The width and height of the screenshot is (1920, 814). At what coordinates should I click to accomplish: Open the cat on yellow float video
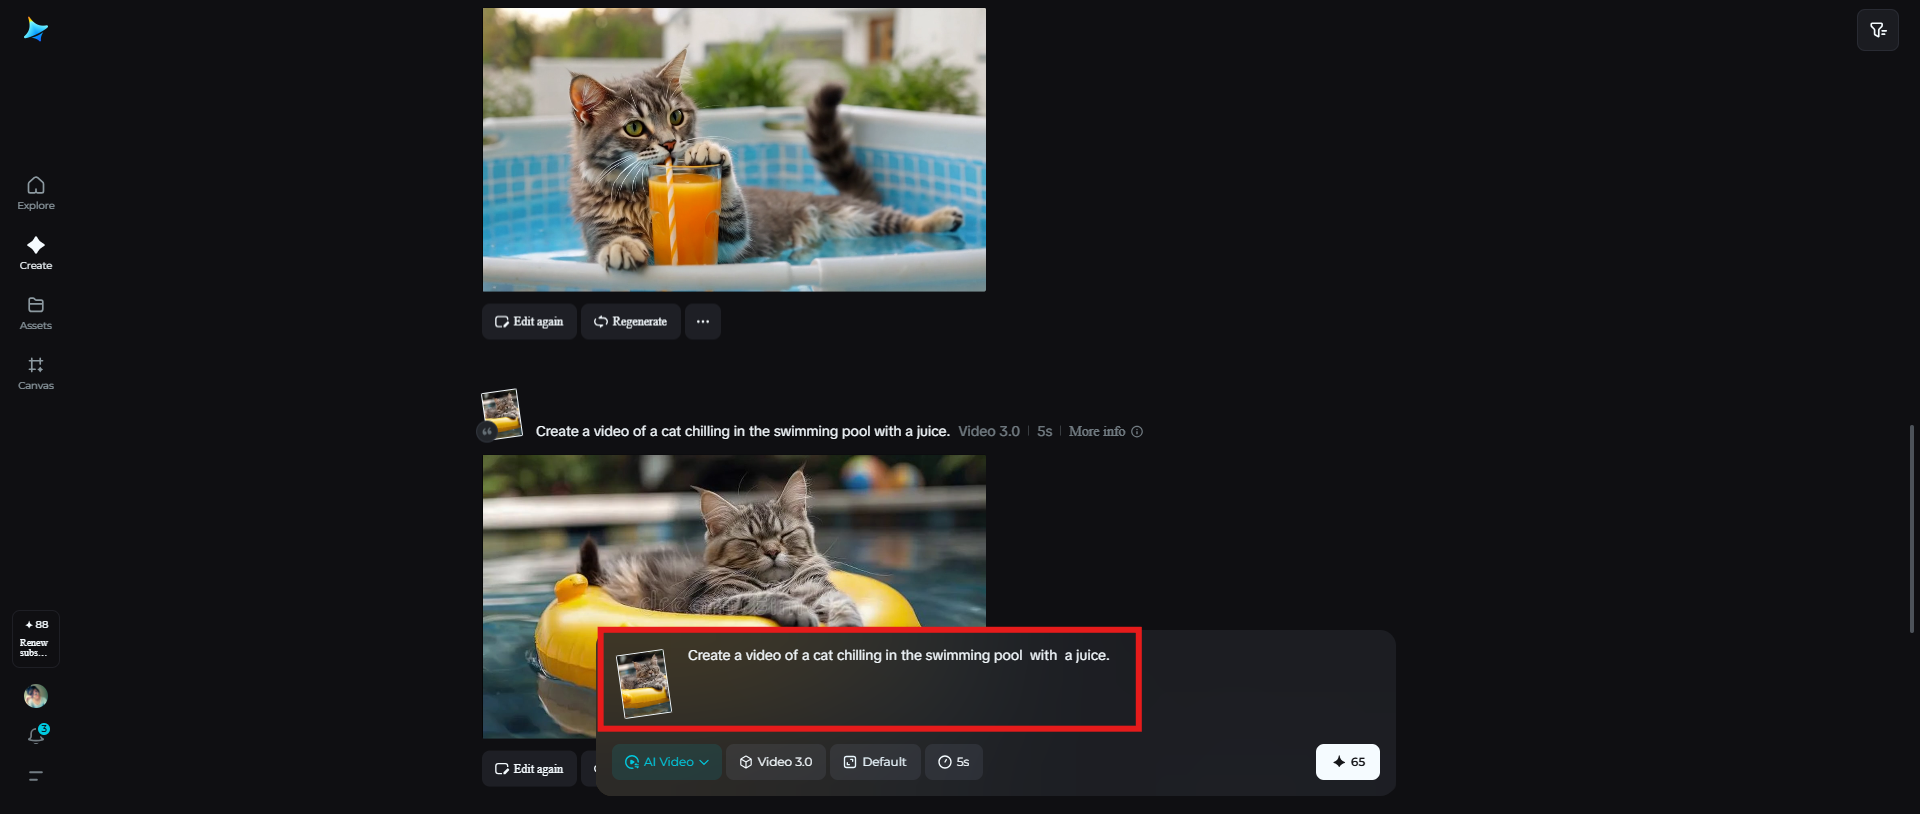coord(734,541)
